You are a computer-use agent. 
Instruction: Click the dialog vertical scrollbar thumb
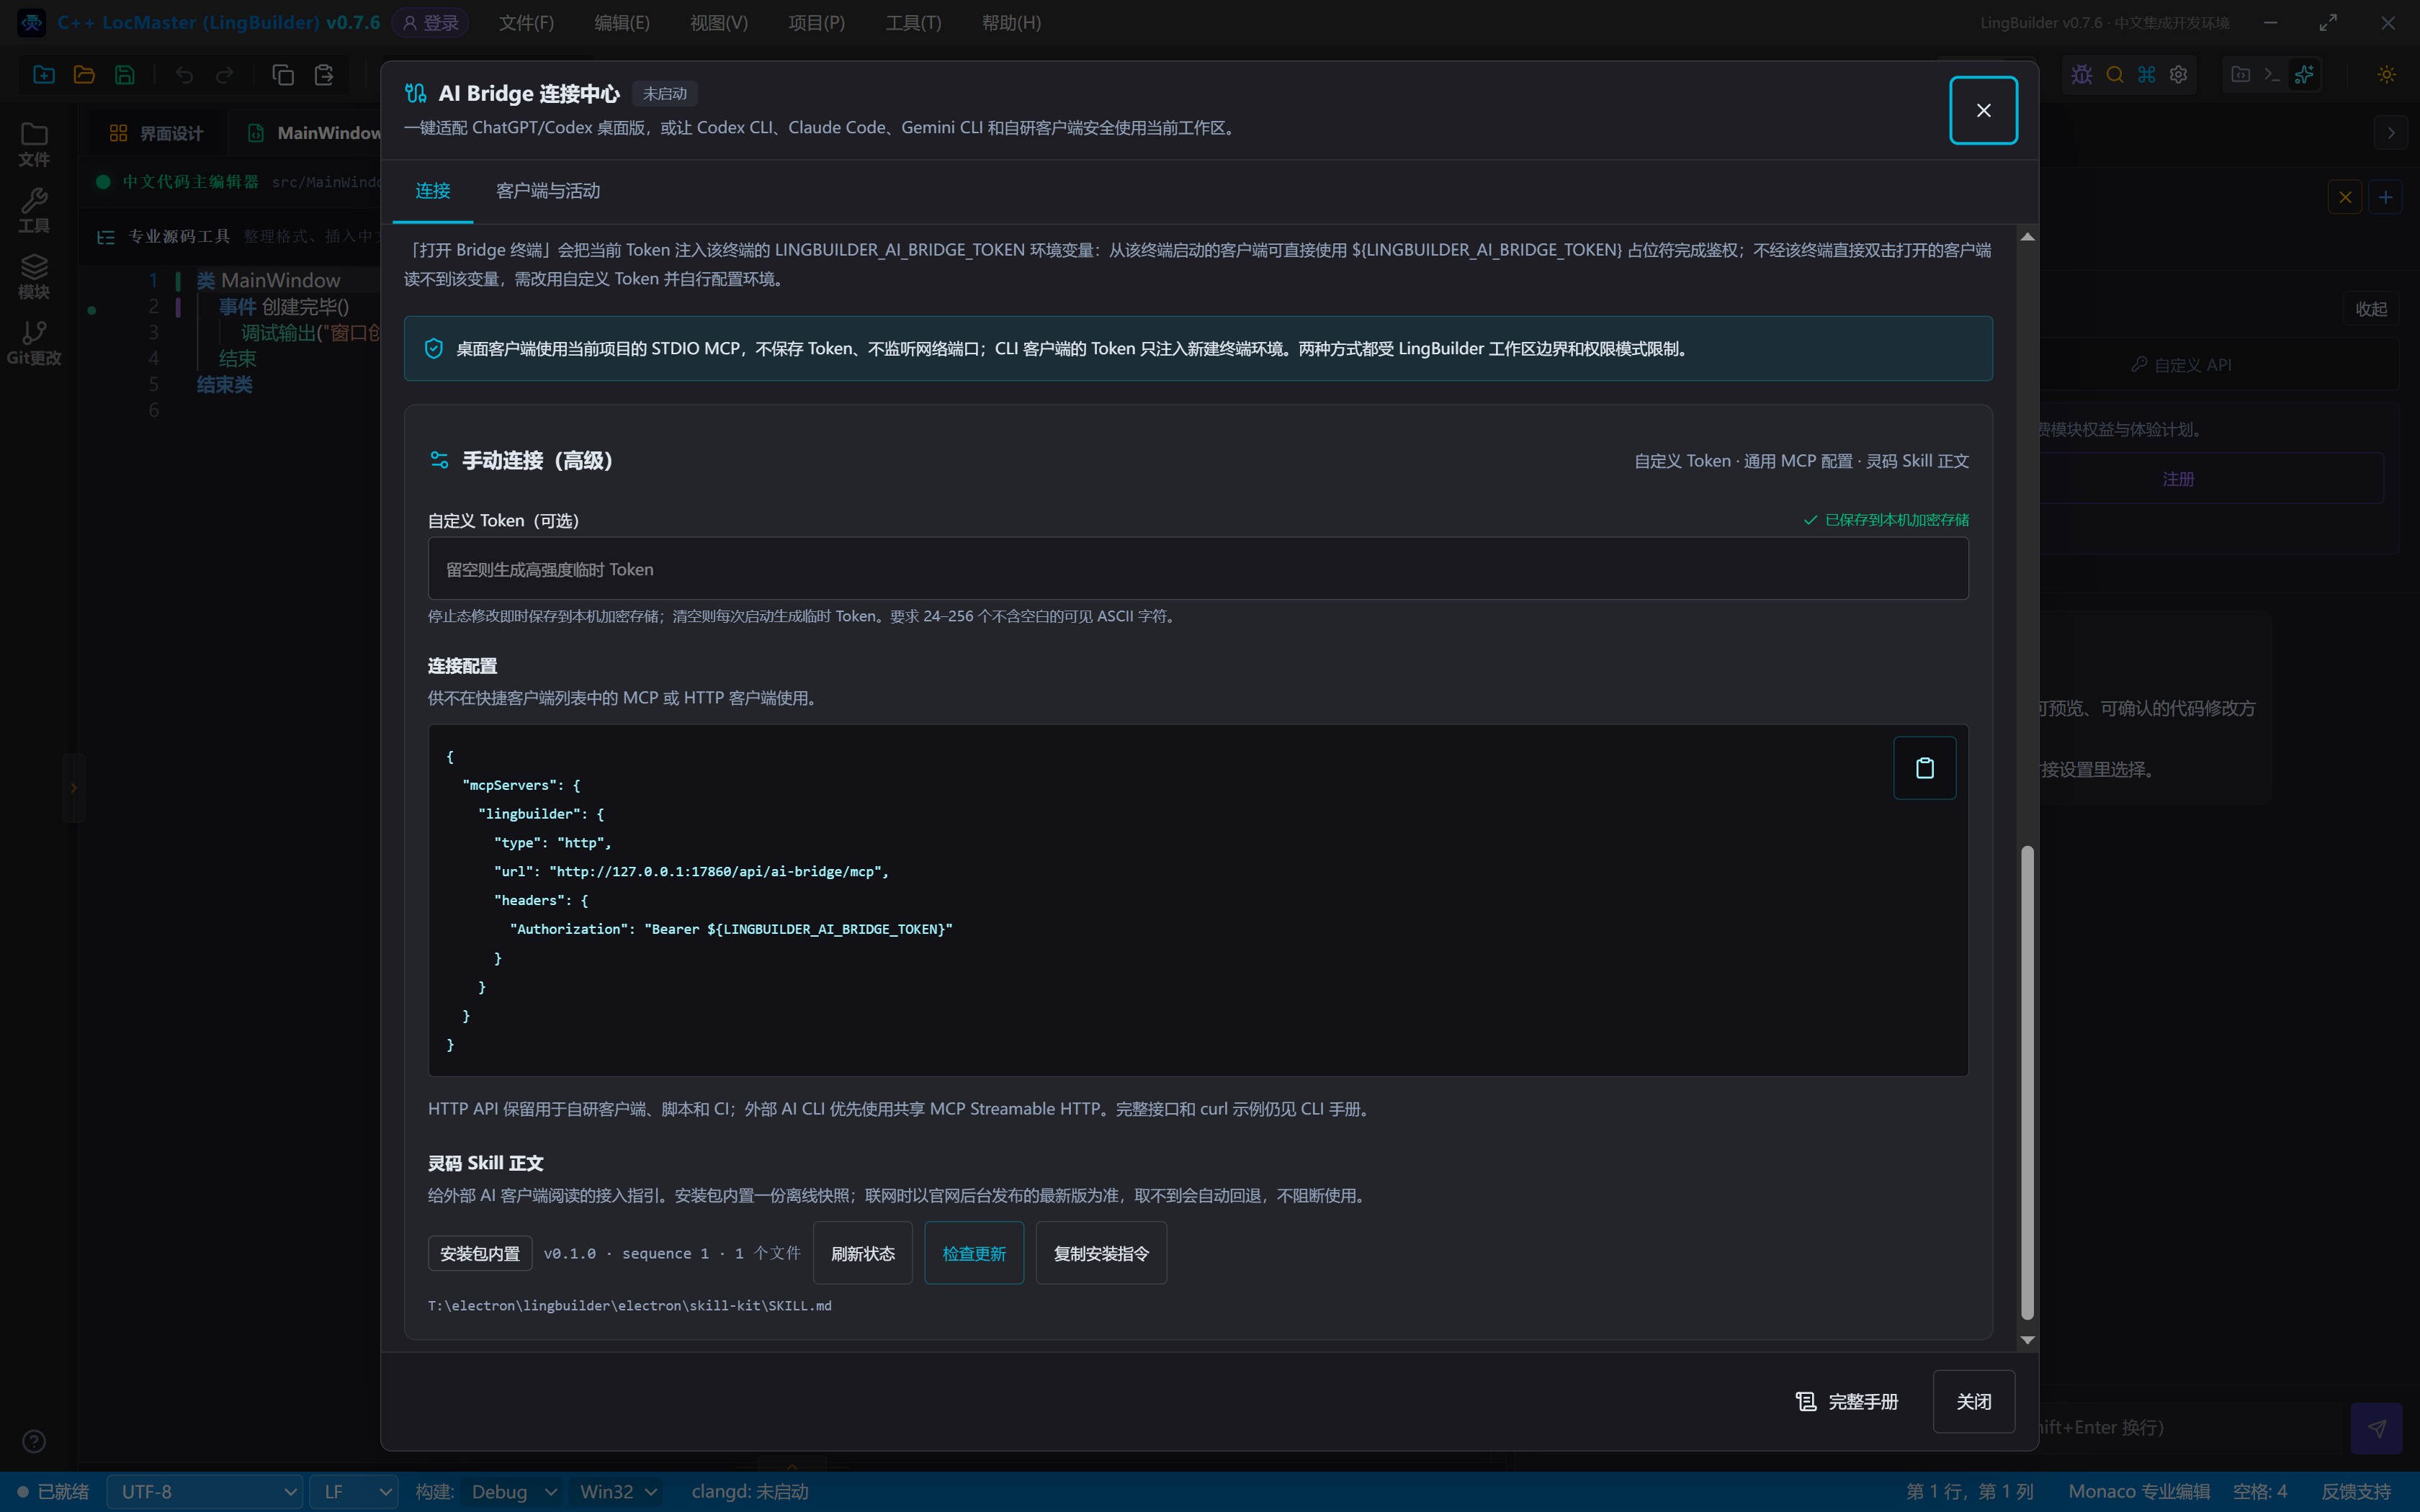pos(2027,1082)
